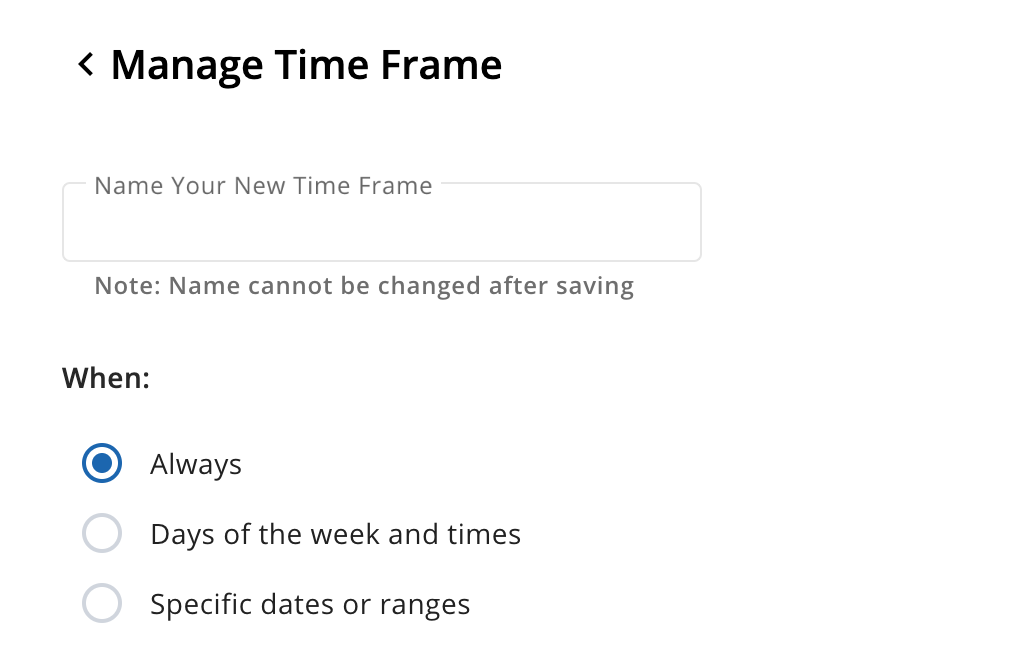This screenshot has width=1034, height=664.
Task: Select the Always radio button
Action: (x=102, y=464)
